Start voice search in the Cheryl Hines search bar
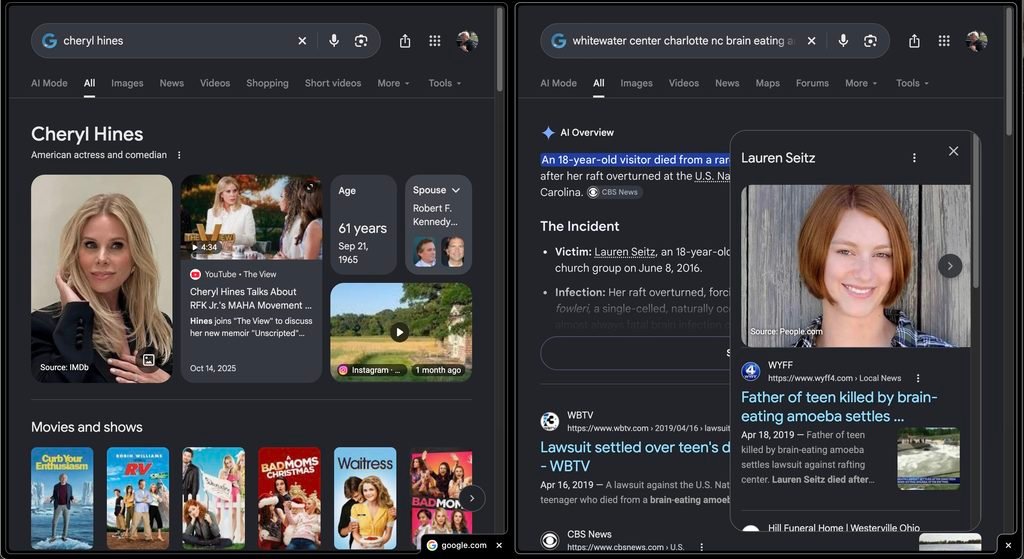 coord(334,40)
